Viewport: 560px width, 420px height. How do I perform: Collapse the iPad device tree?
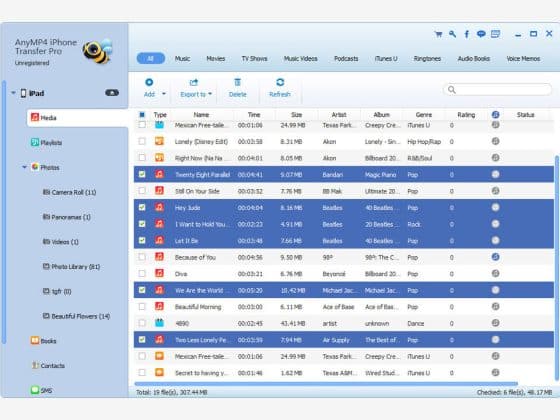[13, 93]
